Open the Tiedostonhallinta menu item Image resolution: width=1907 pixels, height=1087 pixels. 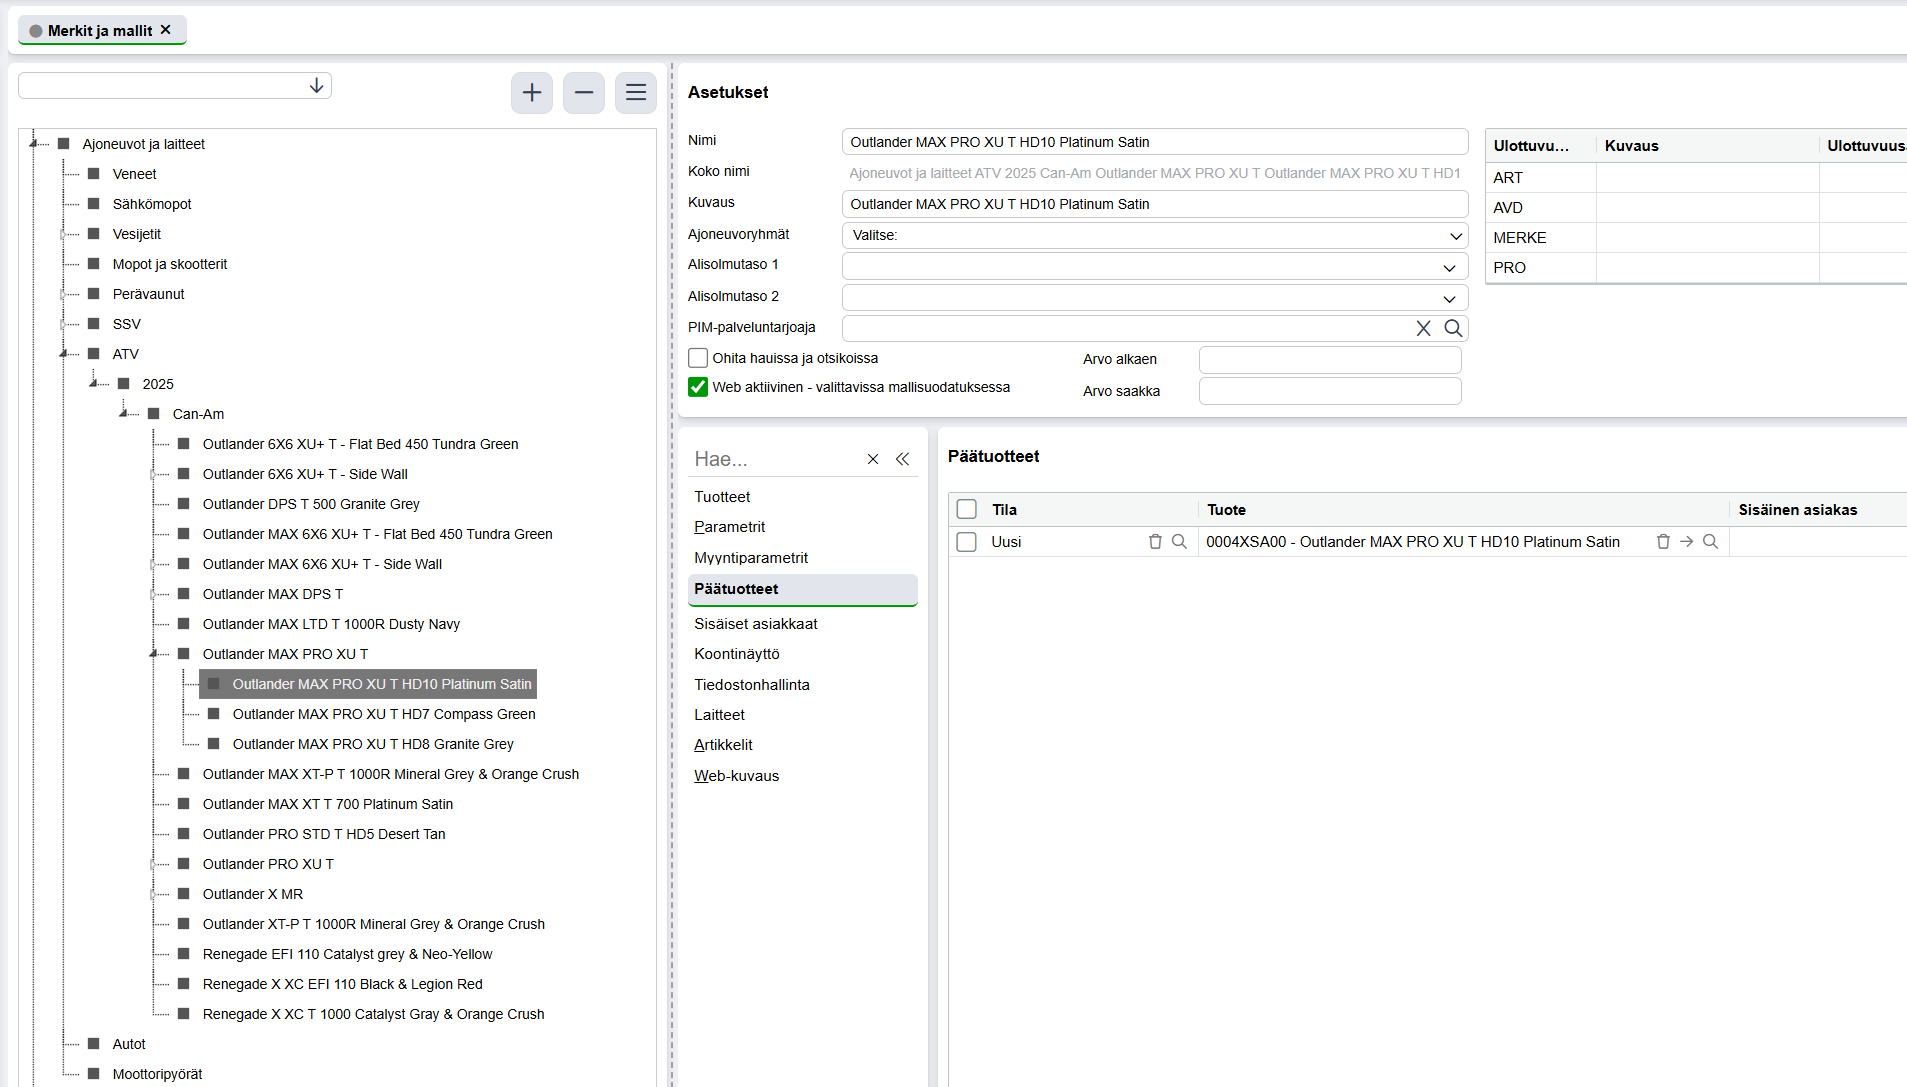pyautogui.click(x=752, y=685)
